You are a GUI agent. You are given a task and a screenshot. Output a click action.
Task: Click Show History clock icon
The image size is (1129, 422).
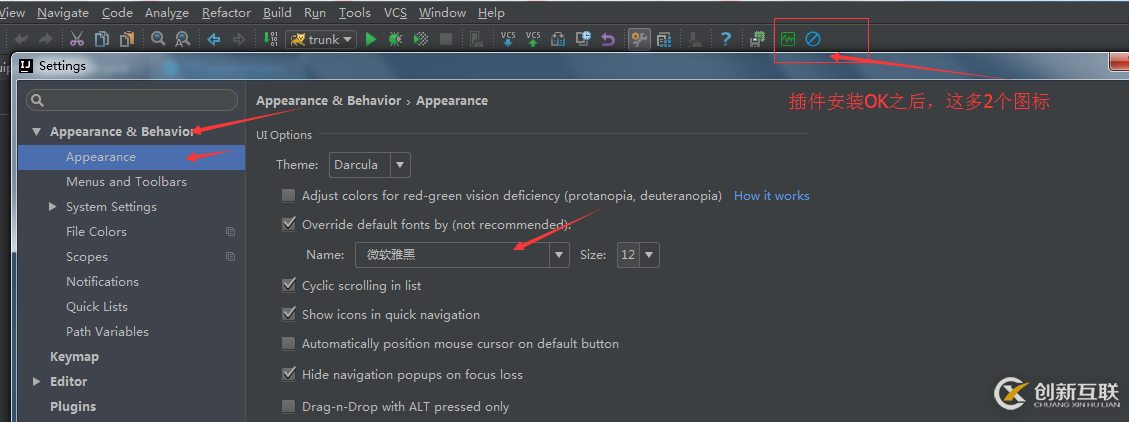point(583,39)
